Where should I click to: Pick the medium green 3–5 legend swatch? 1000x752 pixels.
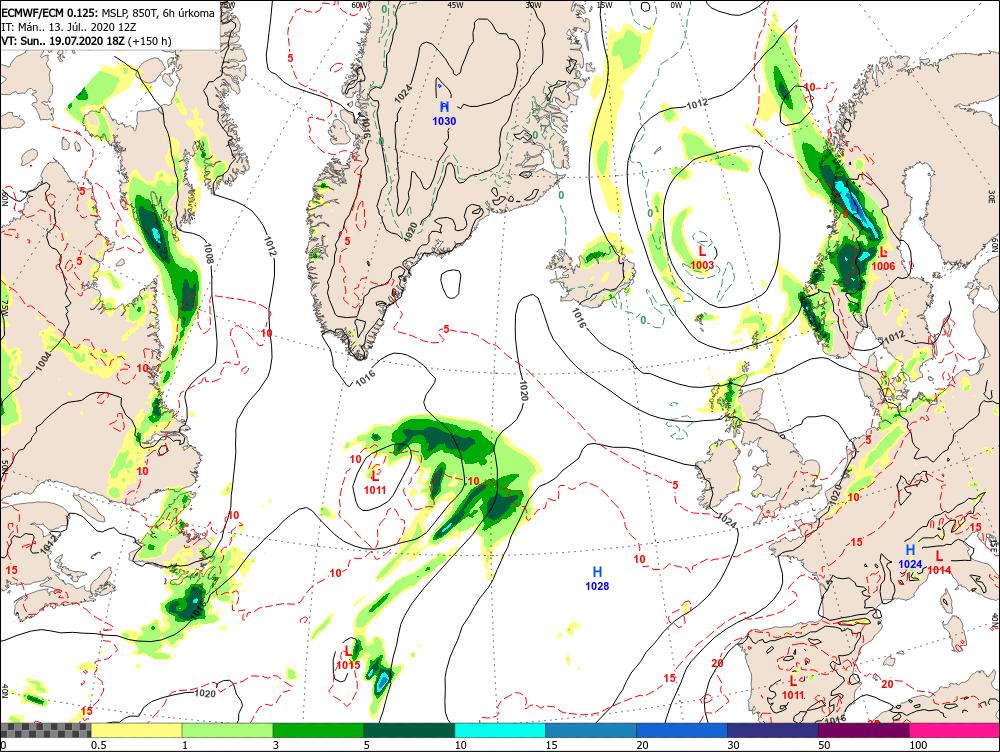[x=318, y=730]
